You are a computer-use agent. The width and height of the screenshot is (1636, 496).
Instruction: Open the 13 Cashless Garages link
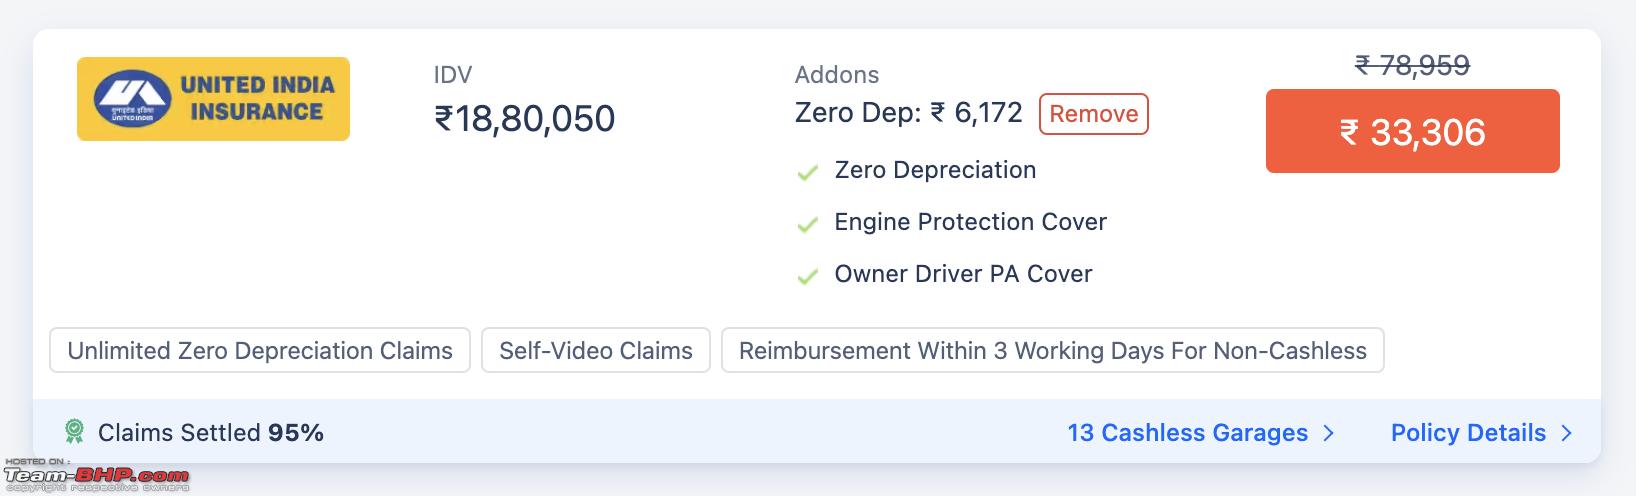point(1188,433)
